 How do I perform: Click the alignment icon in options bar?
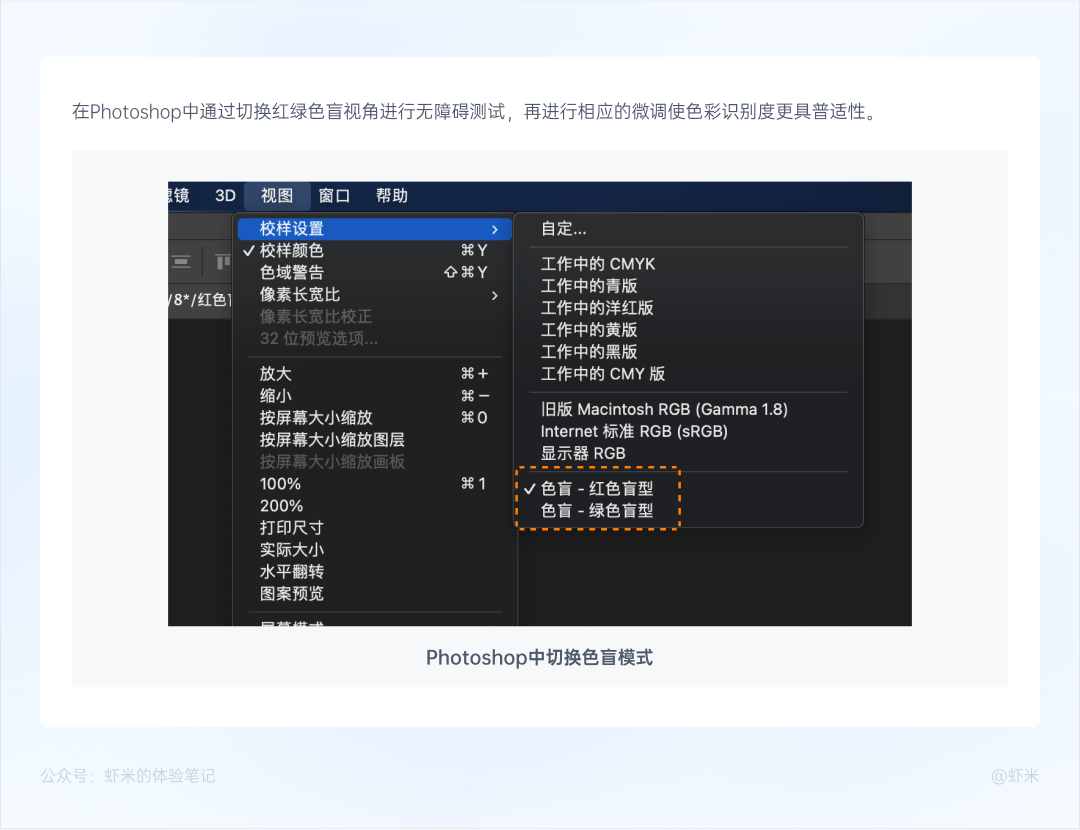(181, 262)
